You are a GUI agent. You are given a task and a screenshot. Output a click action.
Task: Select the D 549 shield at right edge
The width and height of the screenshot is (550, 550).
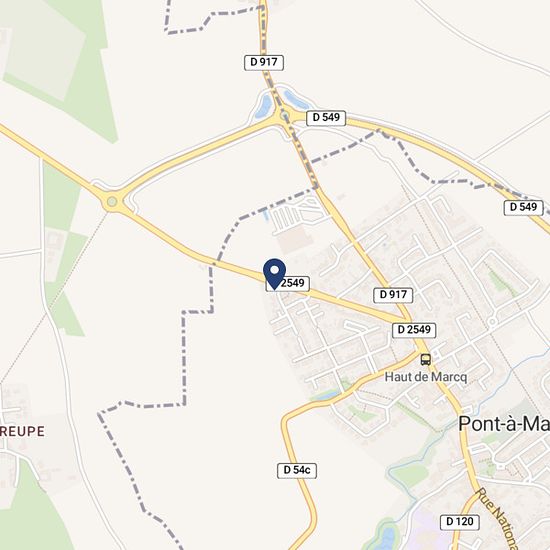[x=523, y=207]
